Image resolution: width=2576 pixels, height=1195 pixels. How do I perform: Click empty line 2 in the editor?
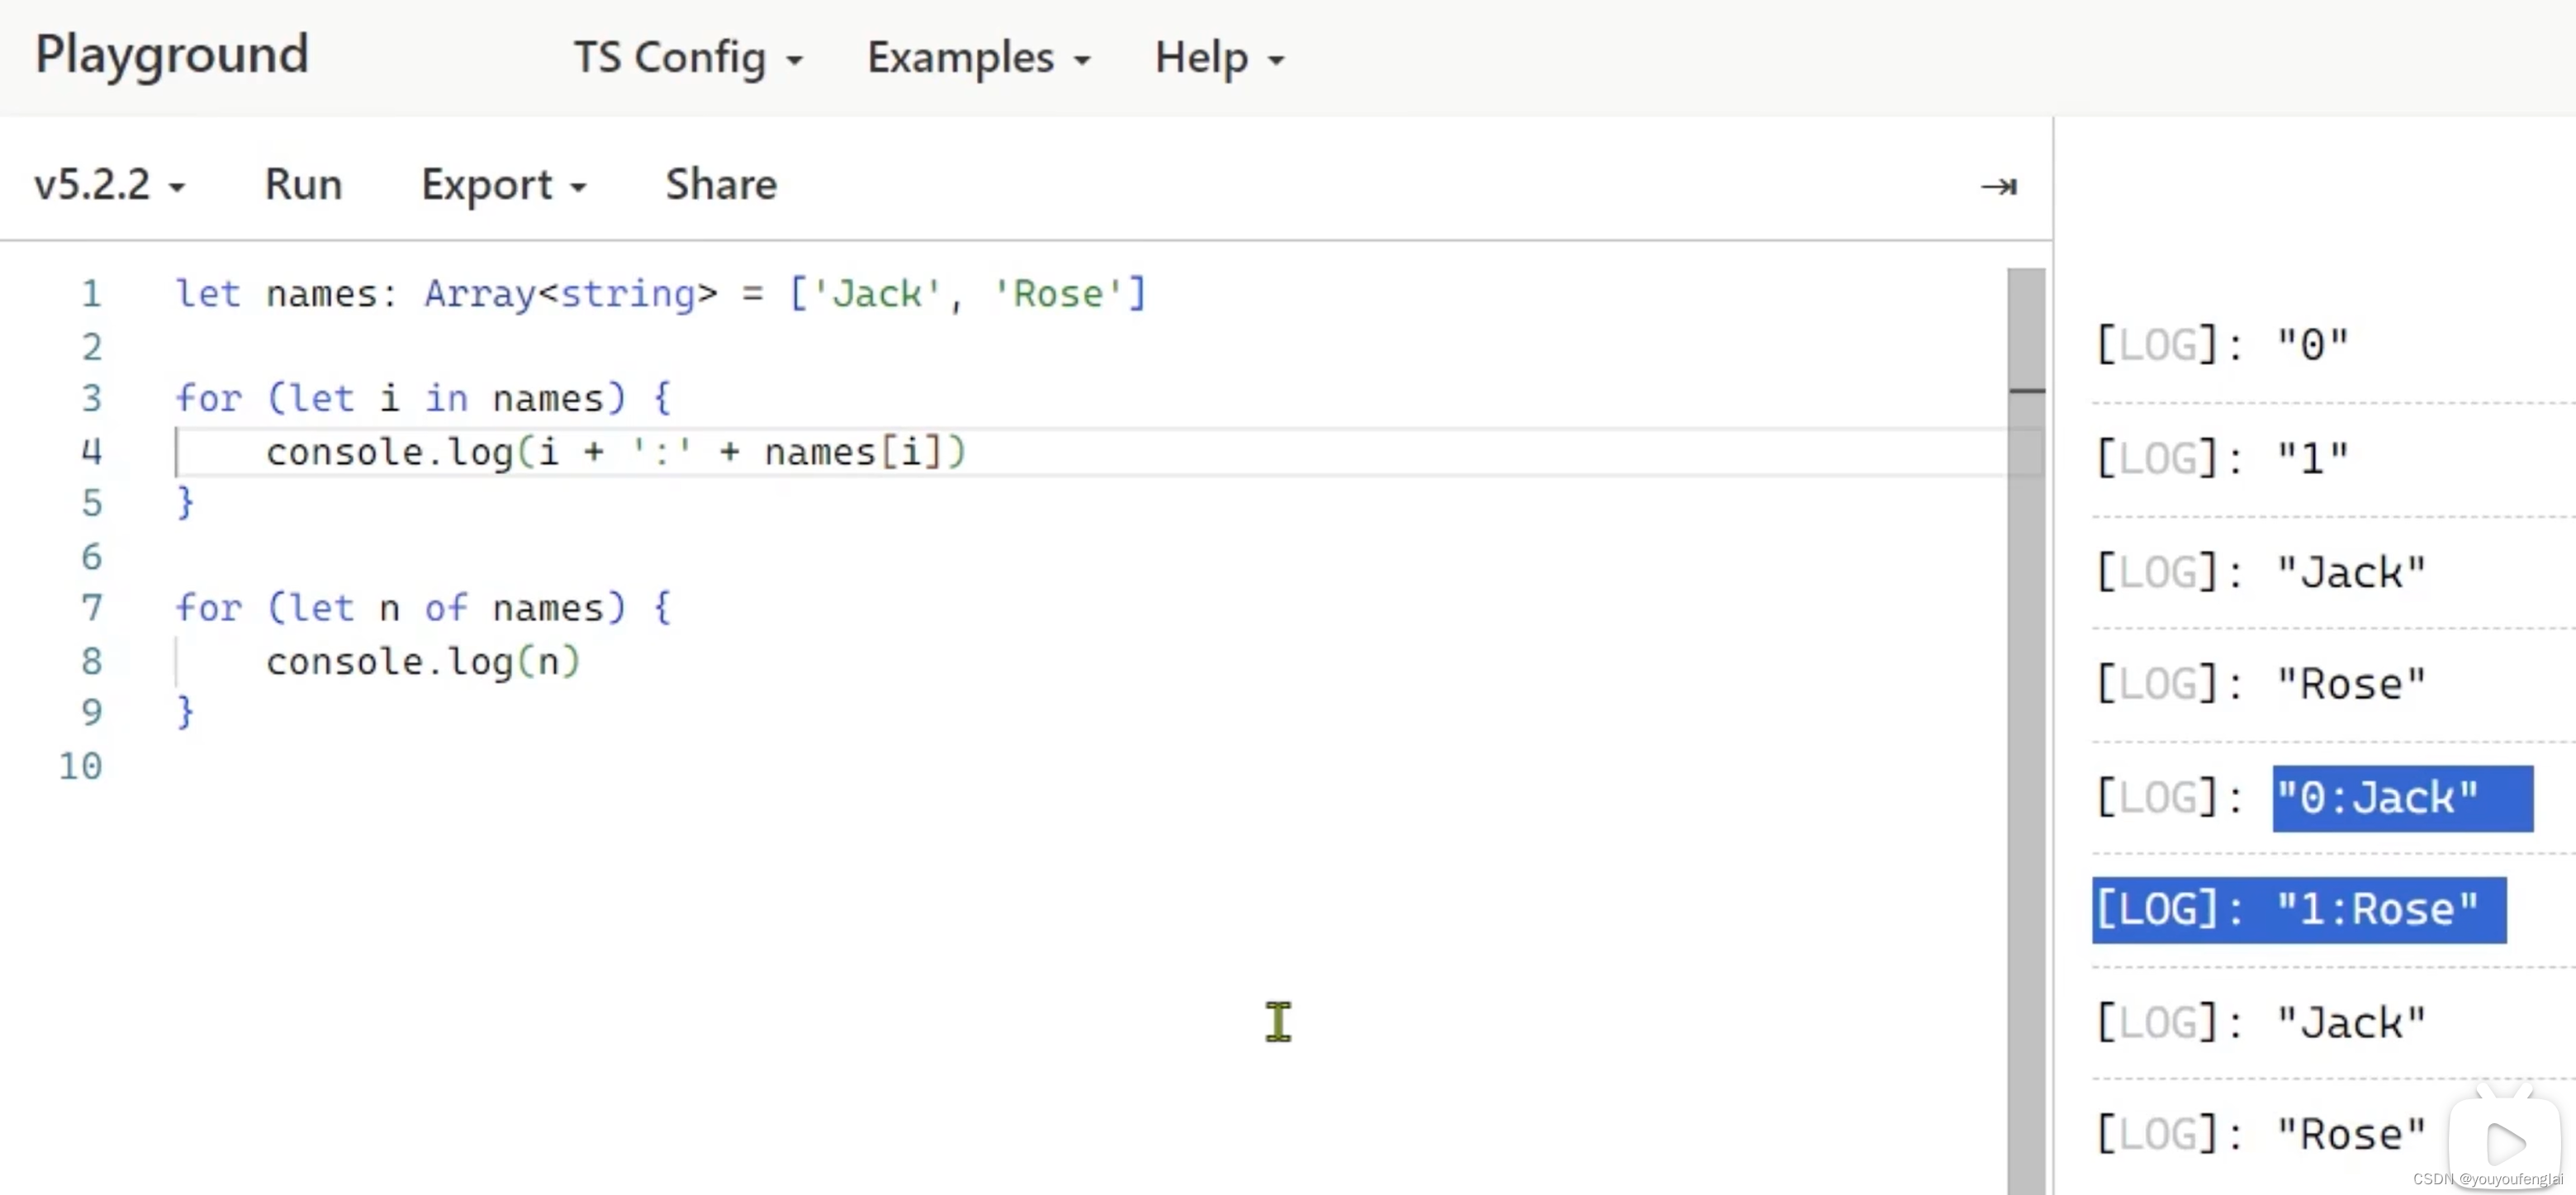[1090, 347]
